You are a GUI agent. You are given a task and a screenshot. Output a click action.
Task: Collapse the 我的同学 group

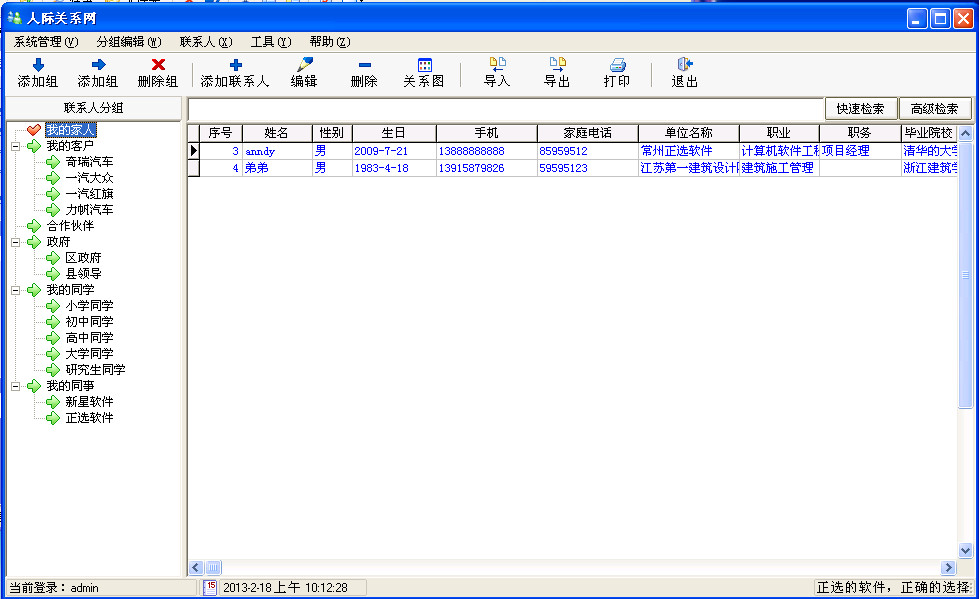[16, 290]
